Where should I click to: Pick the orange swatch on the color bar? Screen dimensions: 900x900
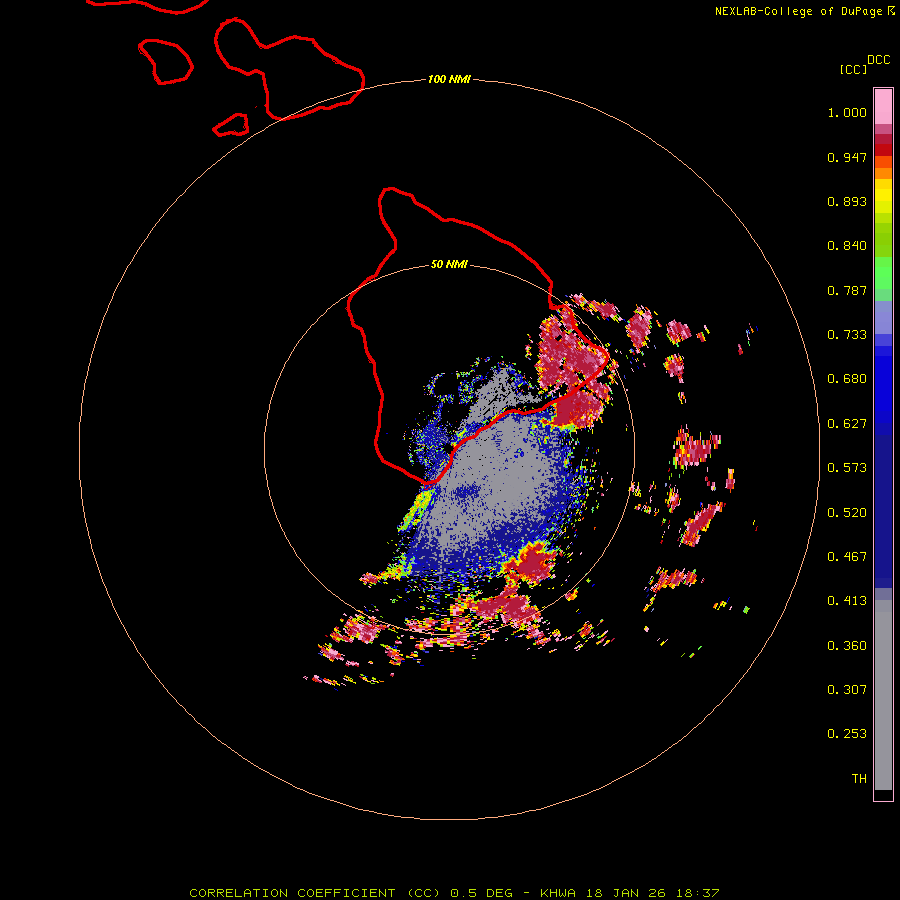(x=883, y=173)
